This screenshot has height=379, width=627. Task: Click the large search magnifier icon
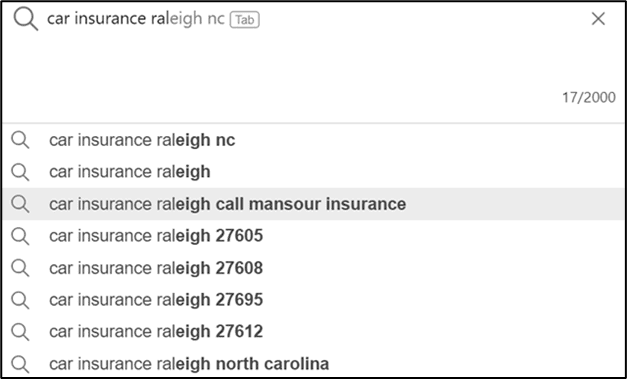point(26,20)
